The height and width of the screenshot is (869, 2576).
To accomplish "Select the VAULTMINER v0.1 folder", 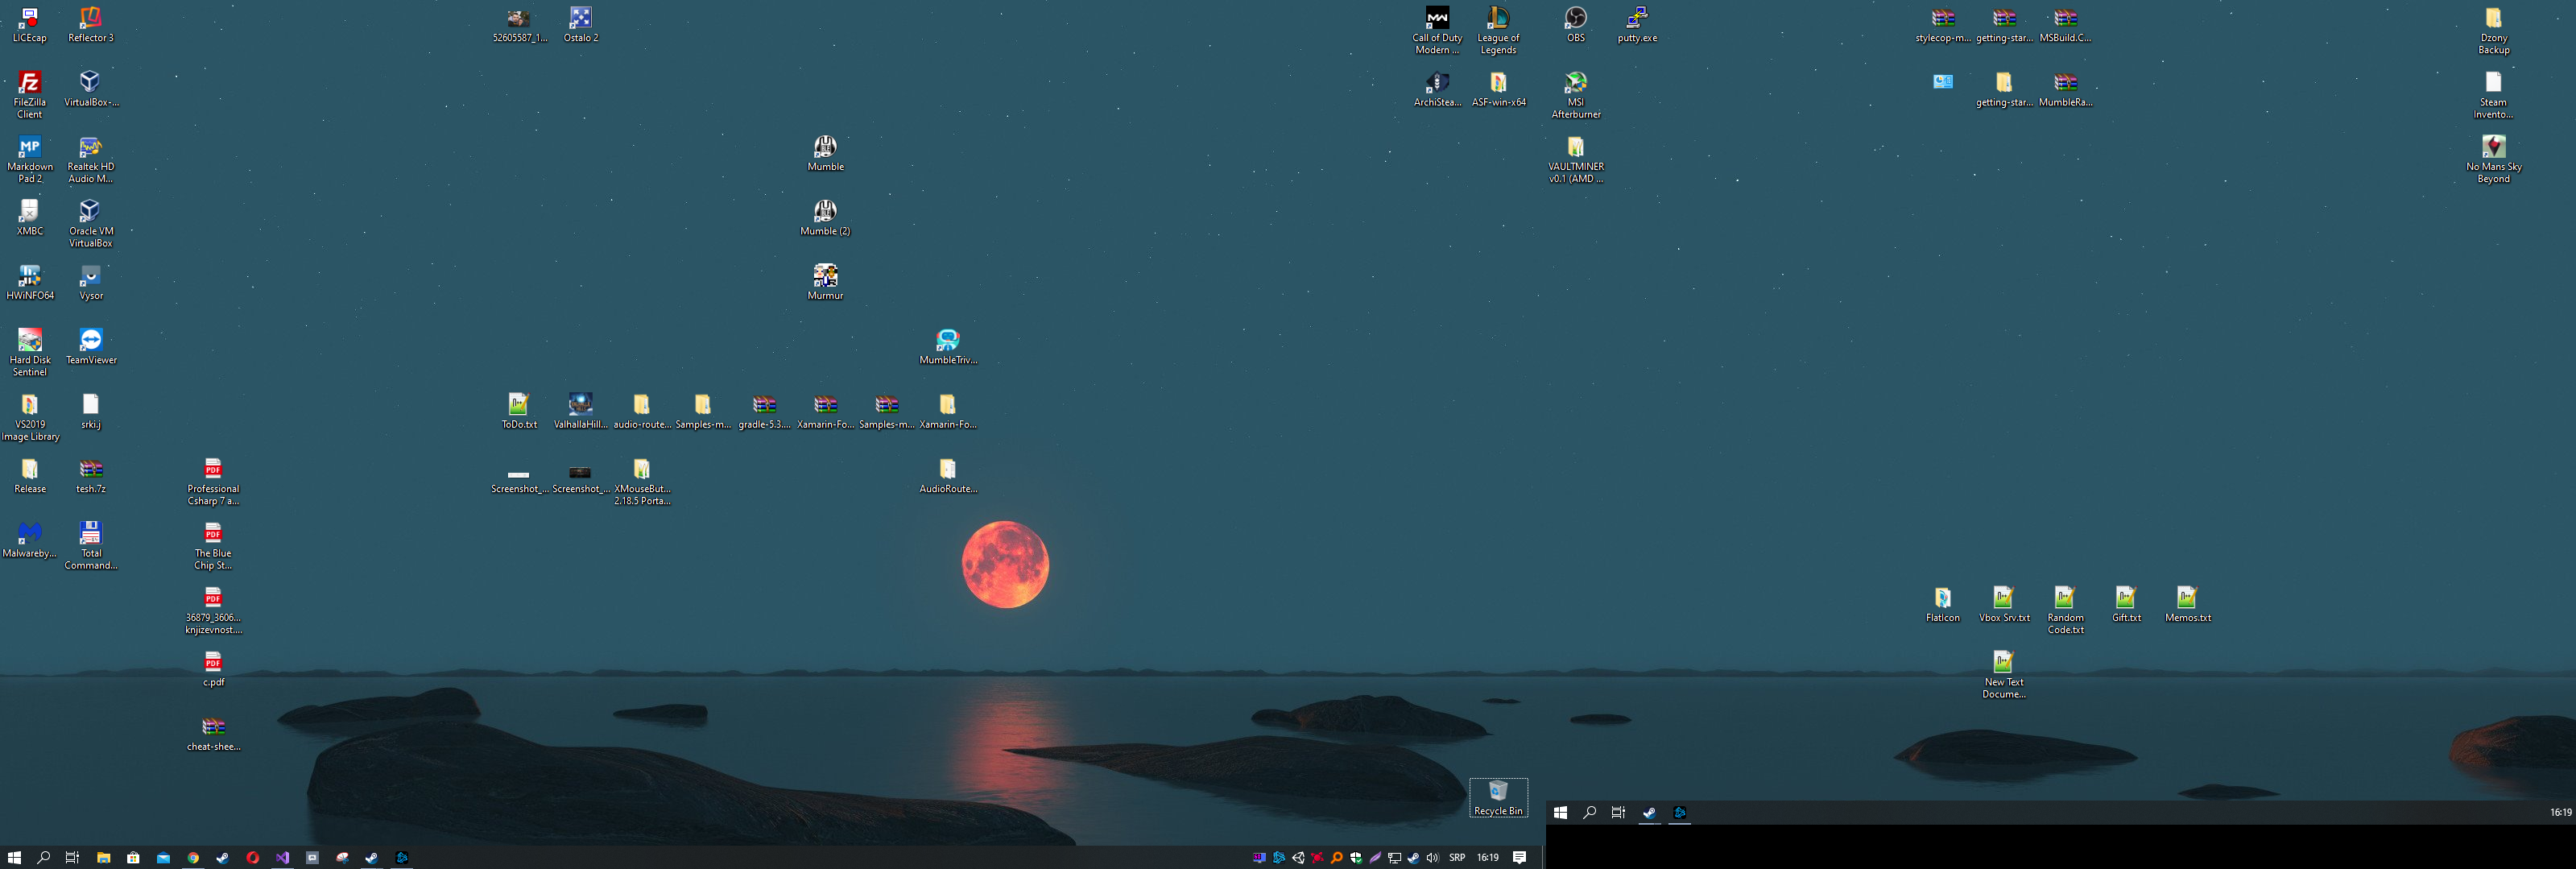I will 1575,160.
